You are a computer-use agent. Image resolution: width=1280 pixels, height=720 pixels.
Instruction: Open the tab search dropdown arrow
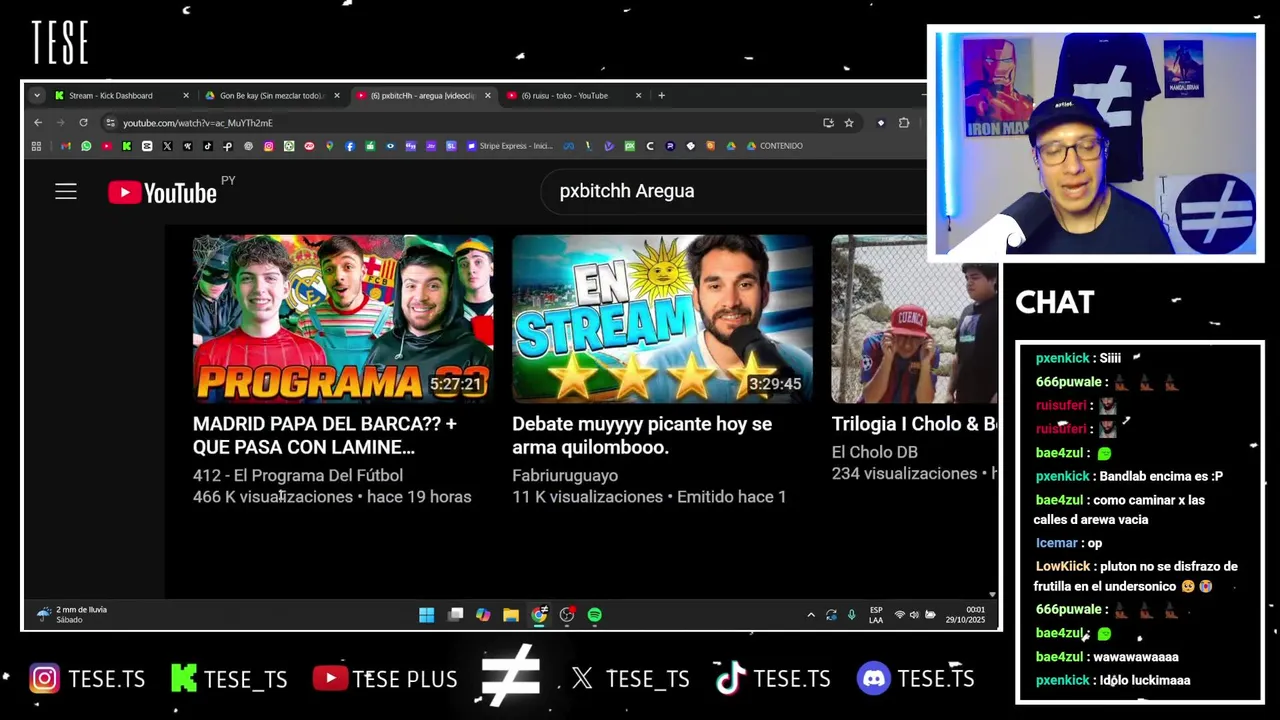pos(37,96)
